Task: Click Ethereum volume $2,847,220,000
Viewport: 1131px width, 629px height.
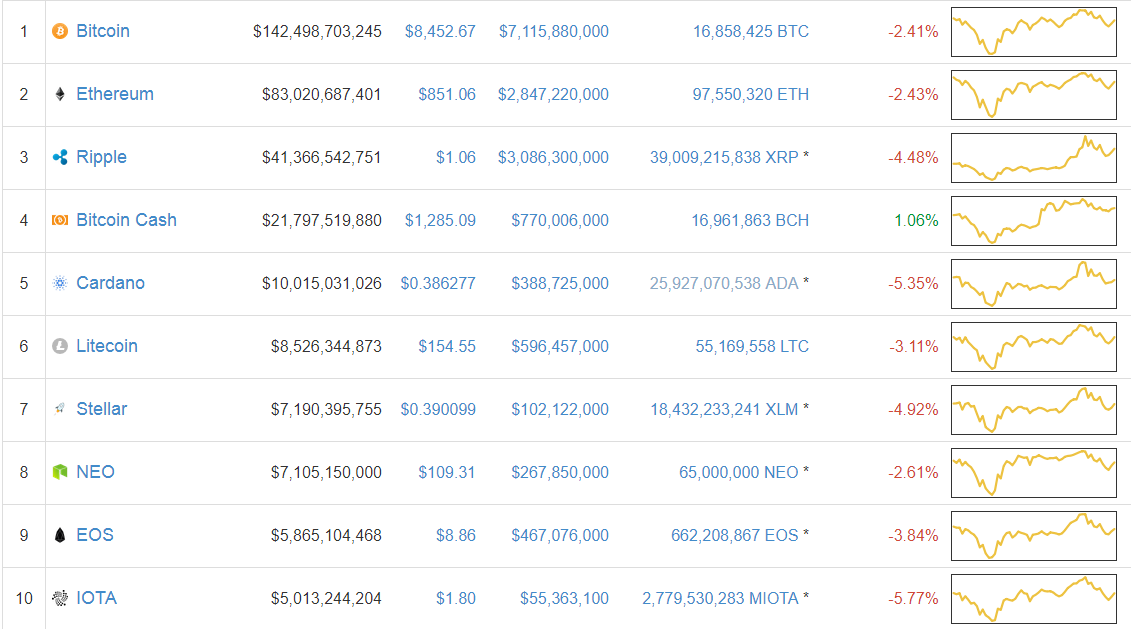Action: pos(553,94)
